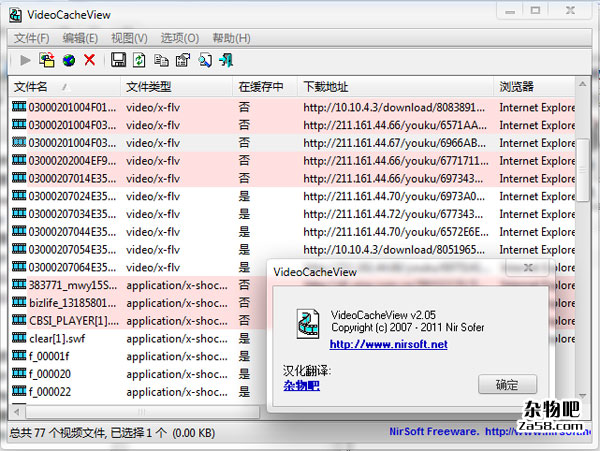Click the Refresh toolbar icon

(139, 60)
